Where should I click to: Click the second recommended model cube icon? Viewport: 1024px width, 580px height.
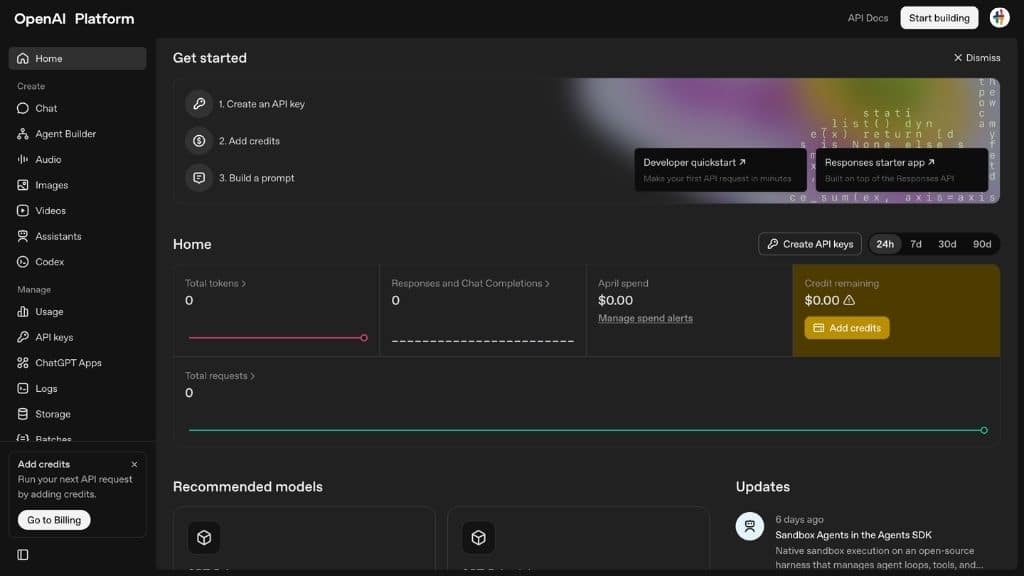pos(479,538)
